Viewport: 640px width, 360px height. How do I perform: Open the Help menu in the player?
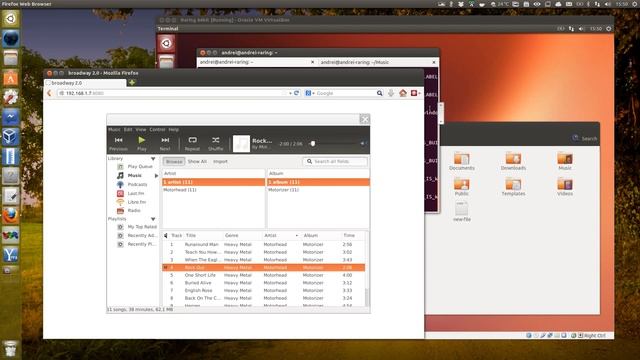tap(174, 129)
